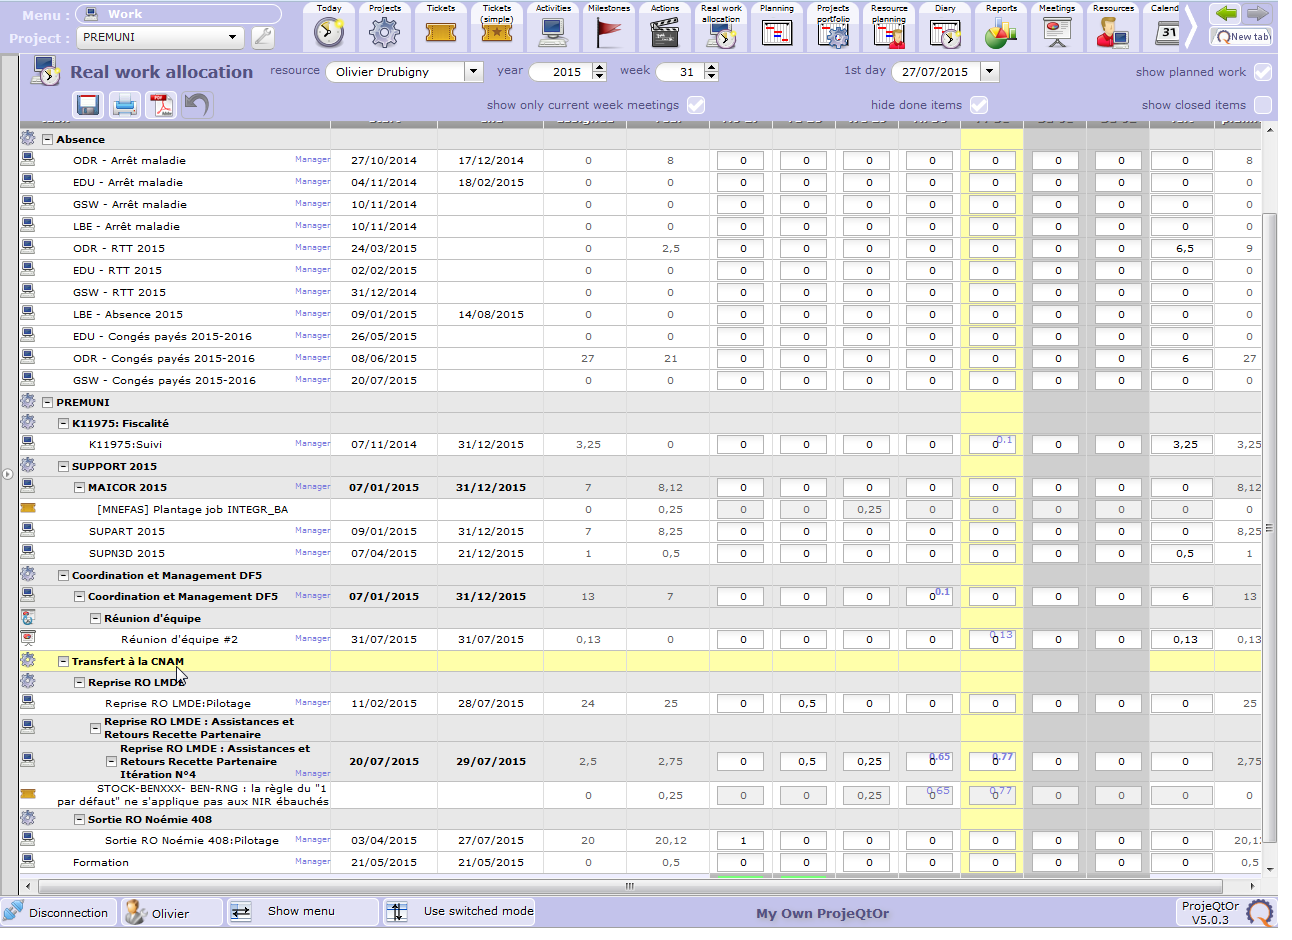Click the Disconnection button

[x=57, y=912]
